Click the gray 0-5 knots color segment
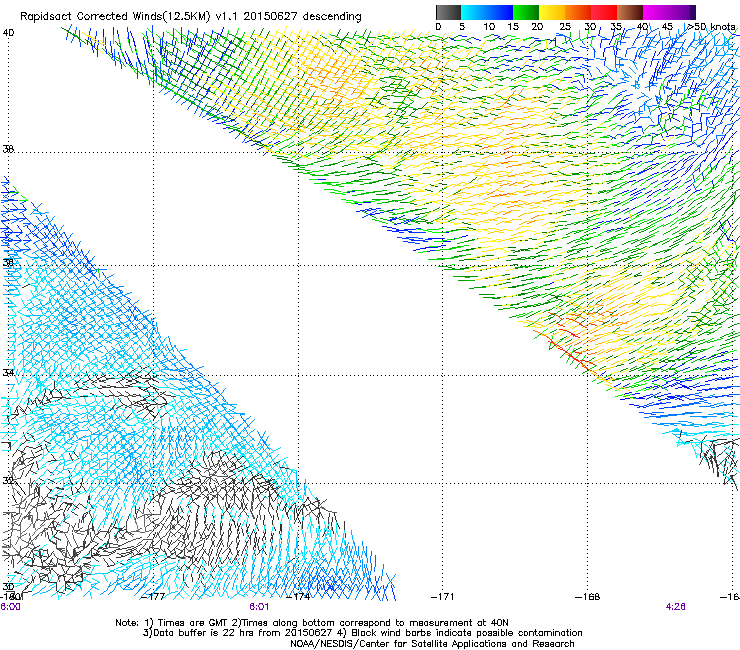The height and width of the screenshot is (650, 740). (x=448, y=12)
